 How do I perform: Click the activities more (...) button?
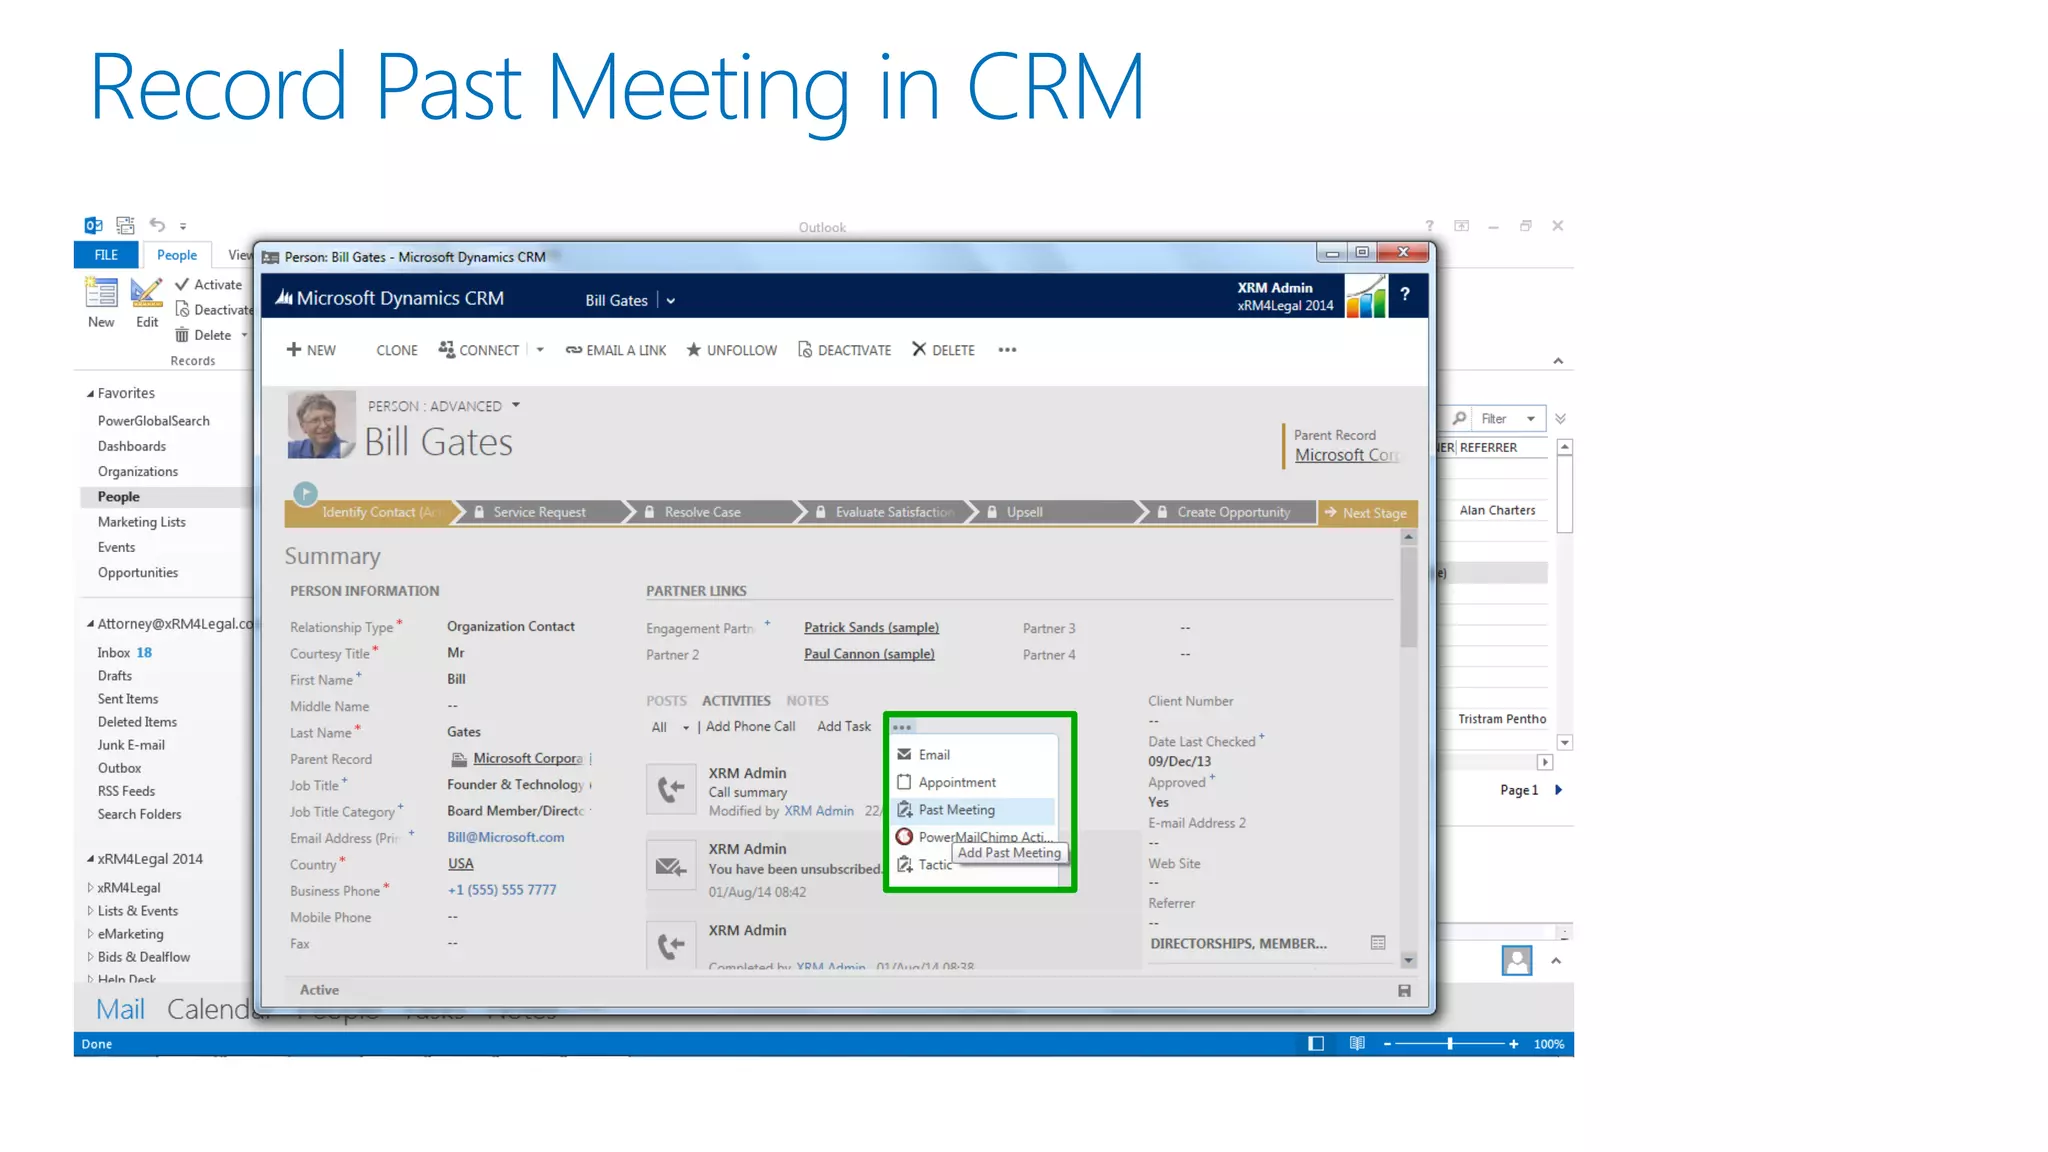tap(902, 727)
